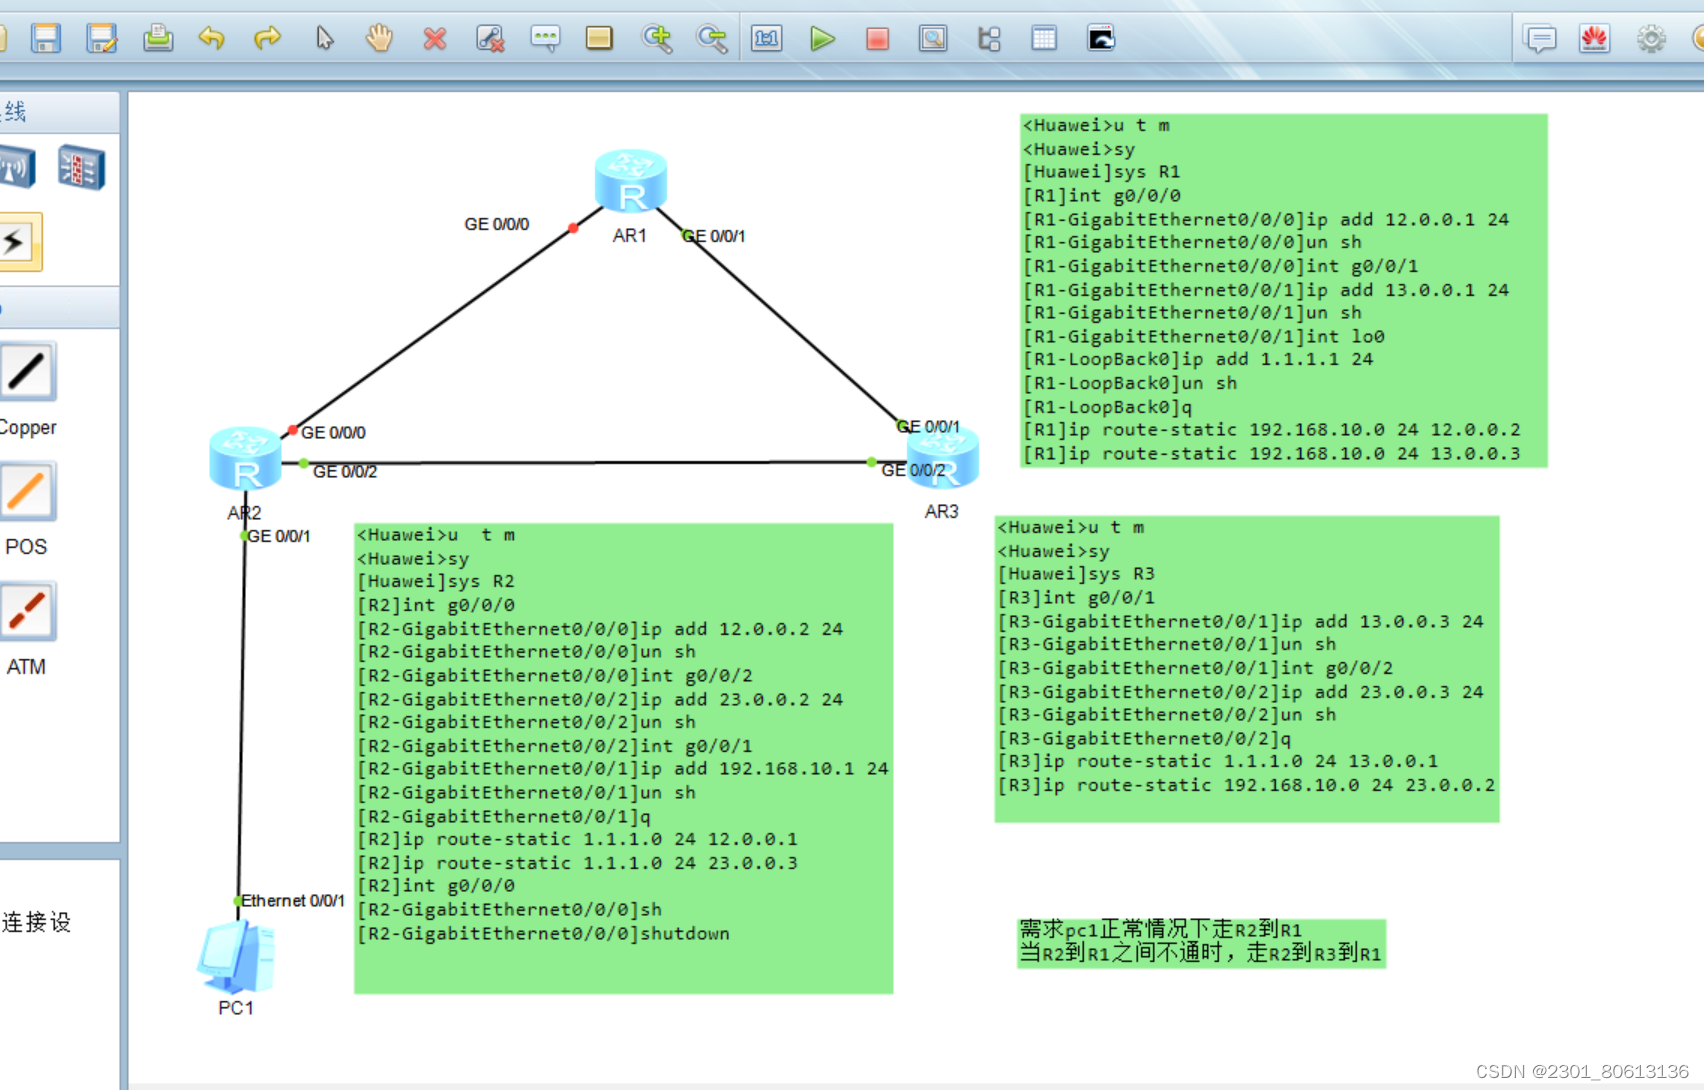Select the PC1 computer node
This screenshot has height=1090, width=1704.
pyautogui.click(x=237, y=957)
